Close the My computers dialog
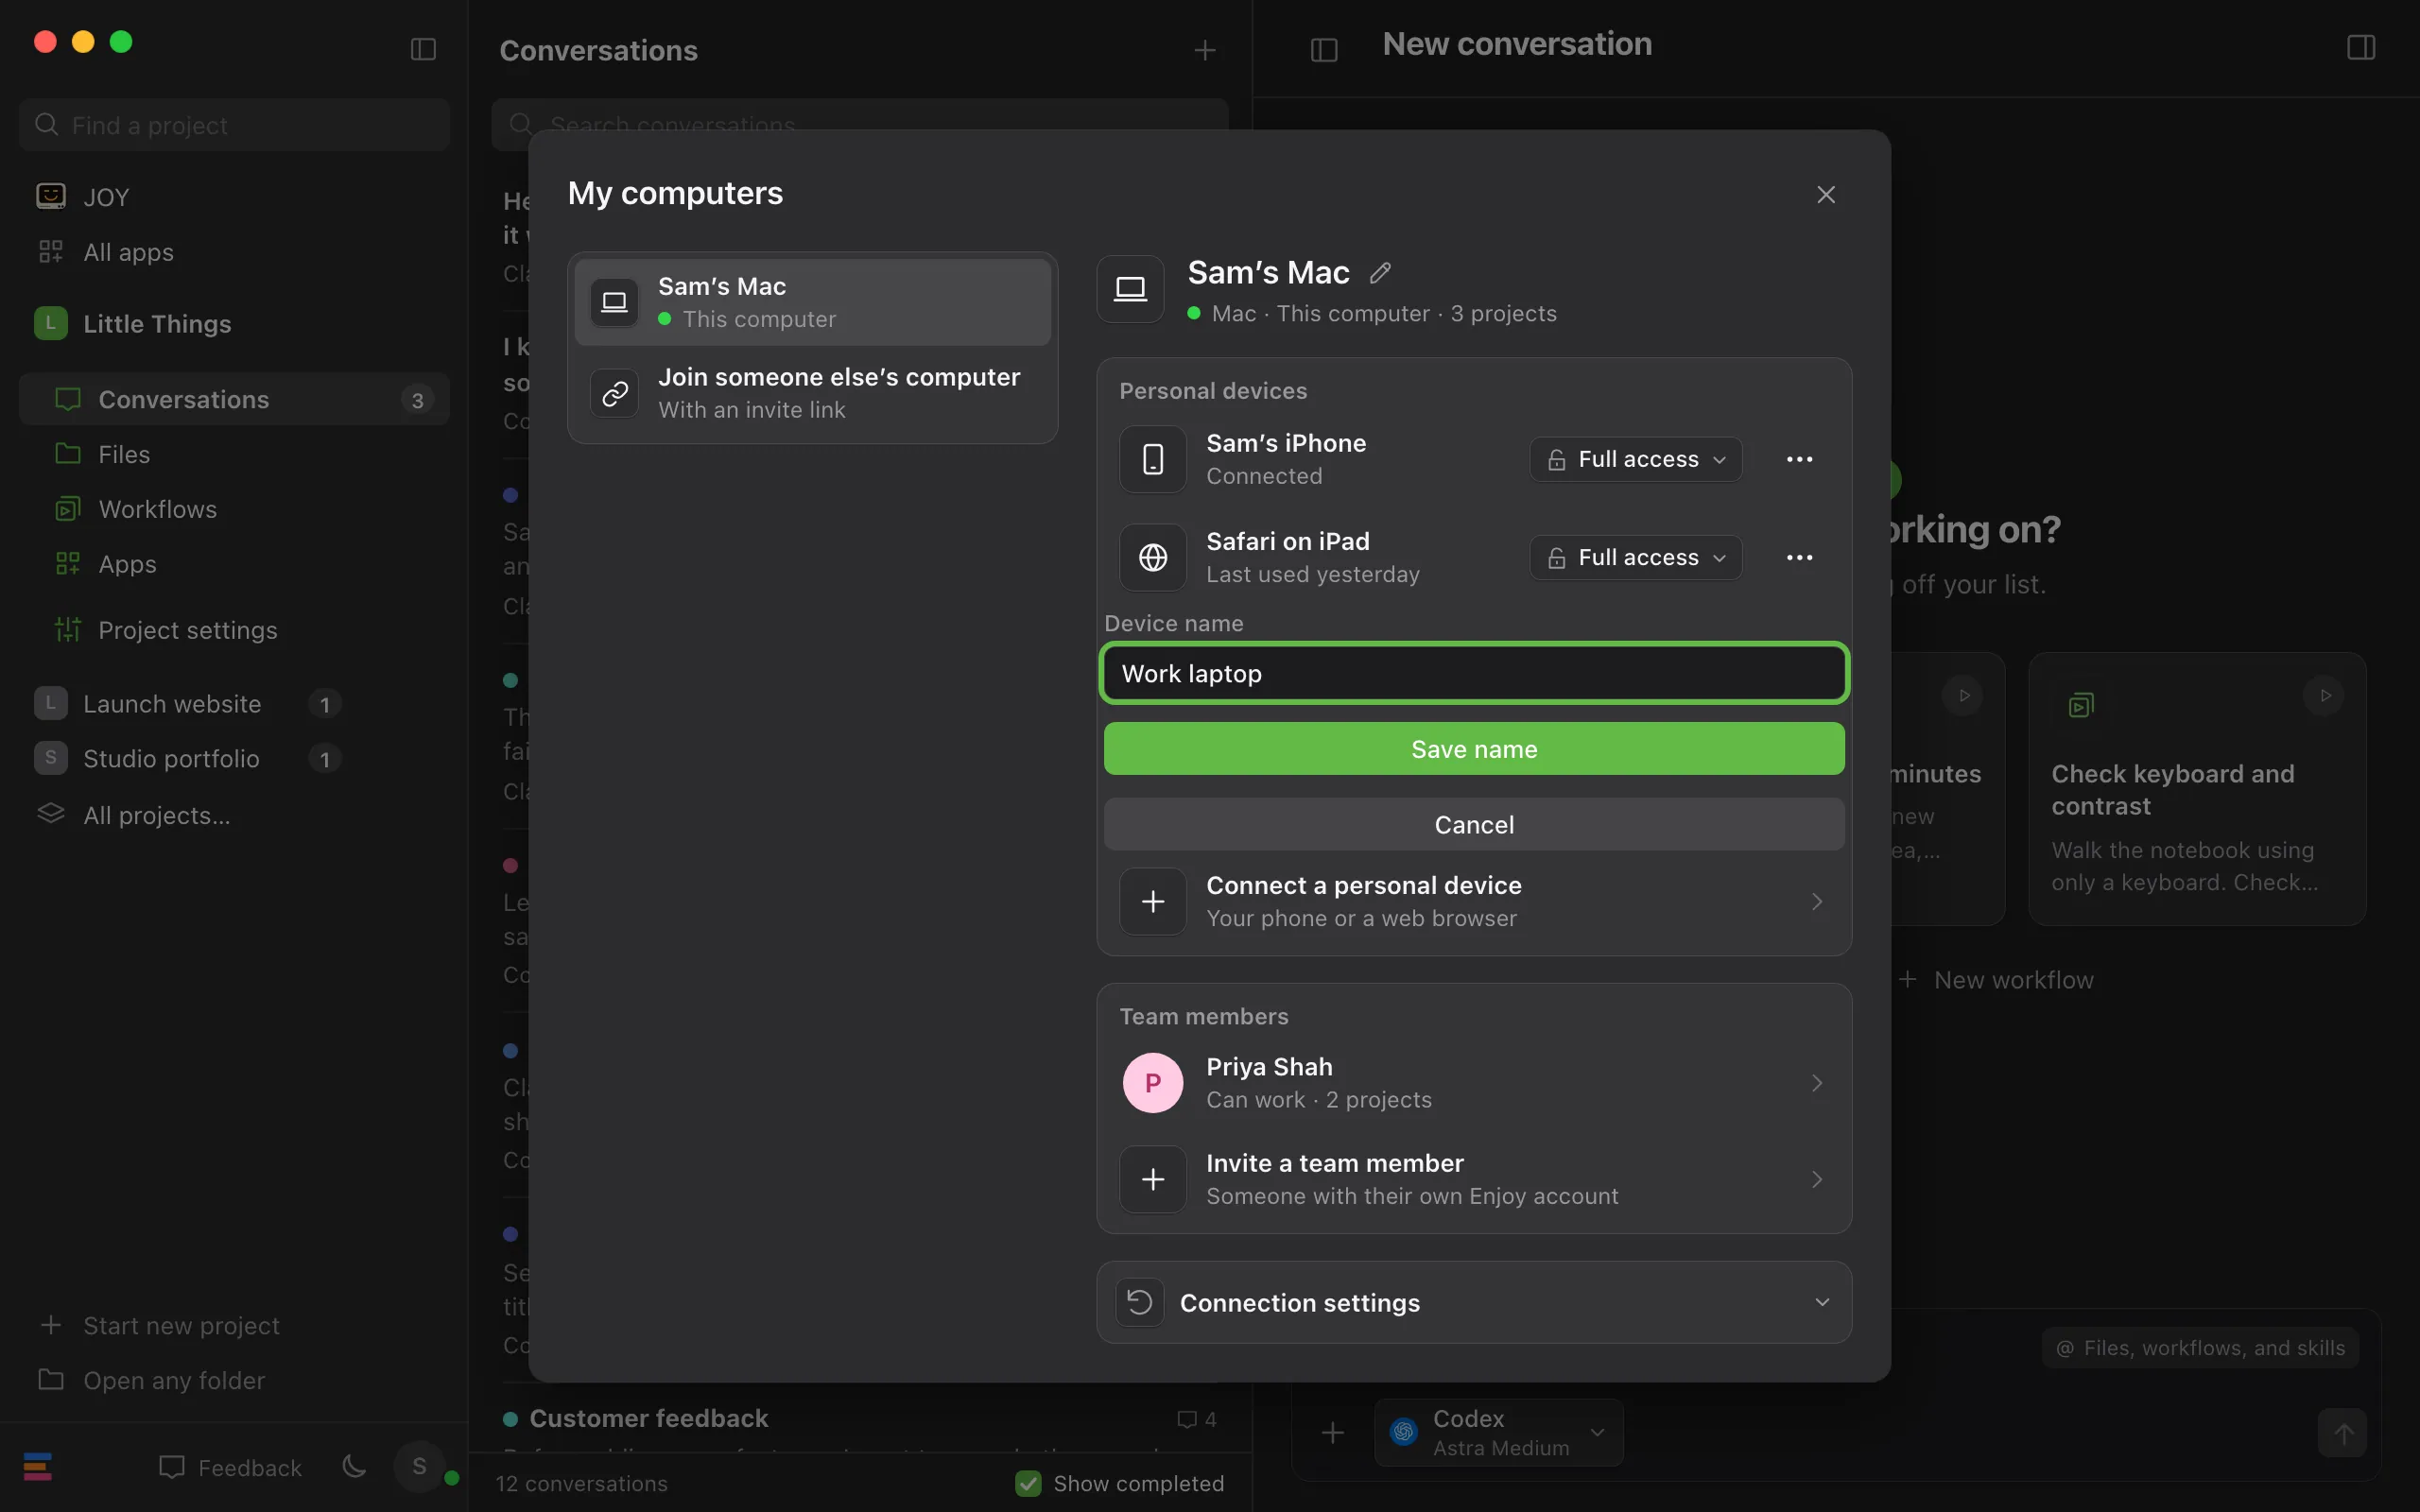Image resolution: width=2420 pixels, height=1512 pixels. [x=1825, y=194]
